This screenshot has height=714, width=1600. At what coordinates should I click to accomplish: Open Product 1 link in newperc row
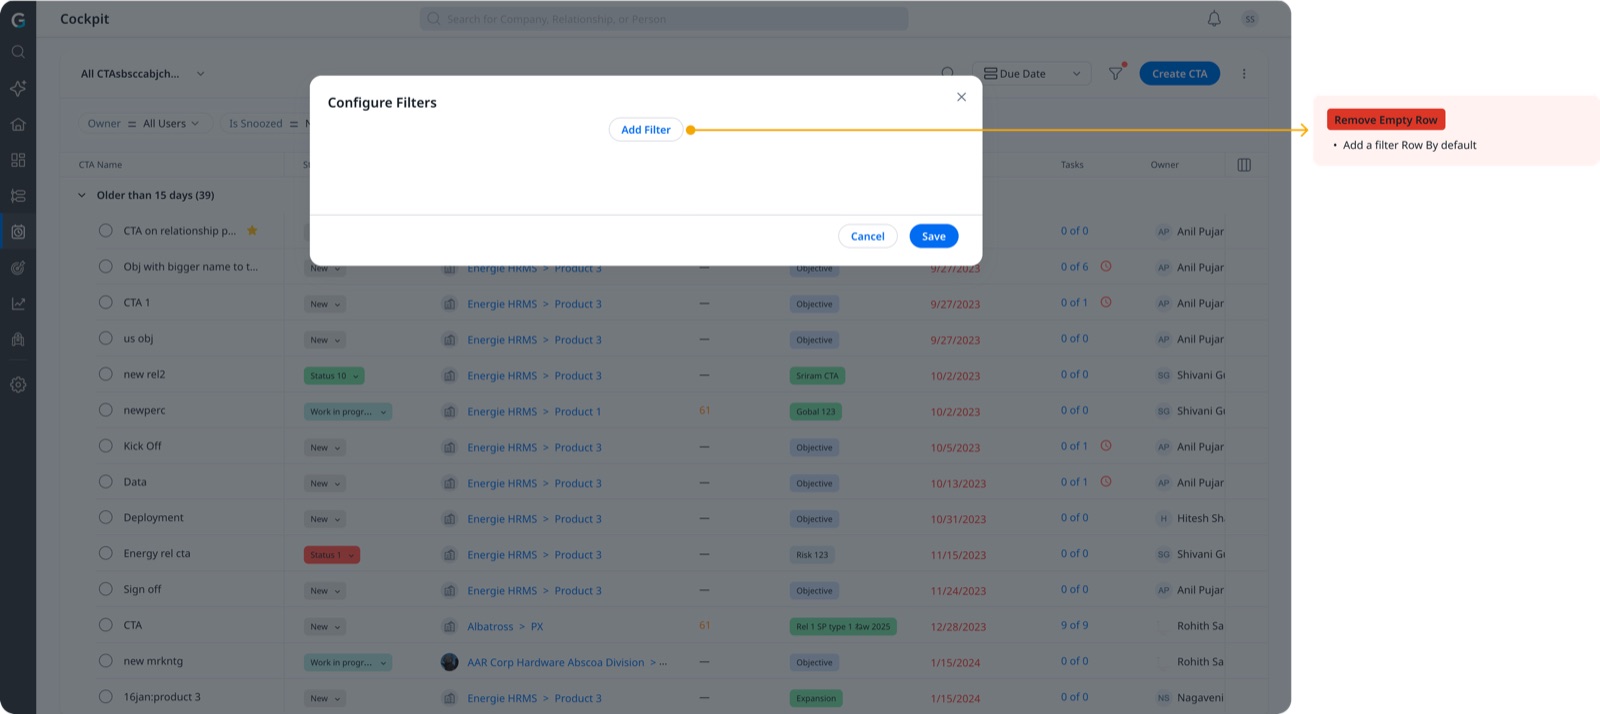[x=578, y=412]
